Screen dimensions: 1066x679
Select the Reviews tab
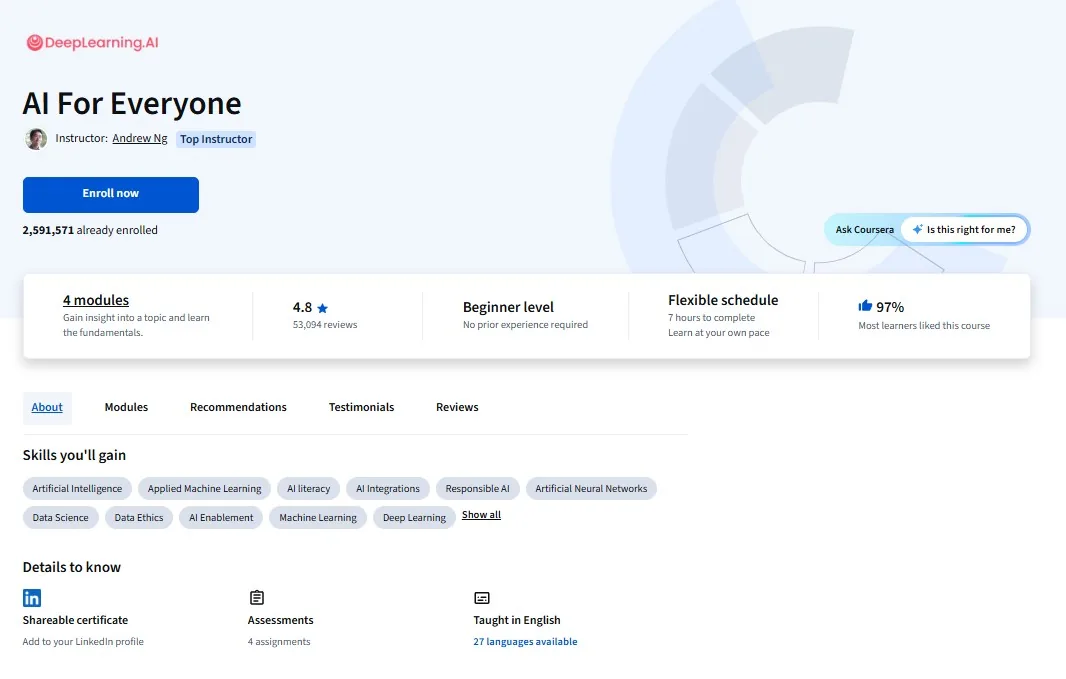(x=457, y=407)
